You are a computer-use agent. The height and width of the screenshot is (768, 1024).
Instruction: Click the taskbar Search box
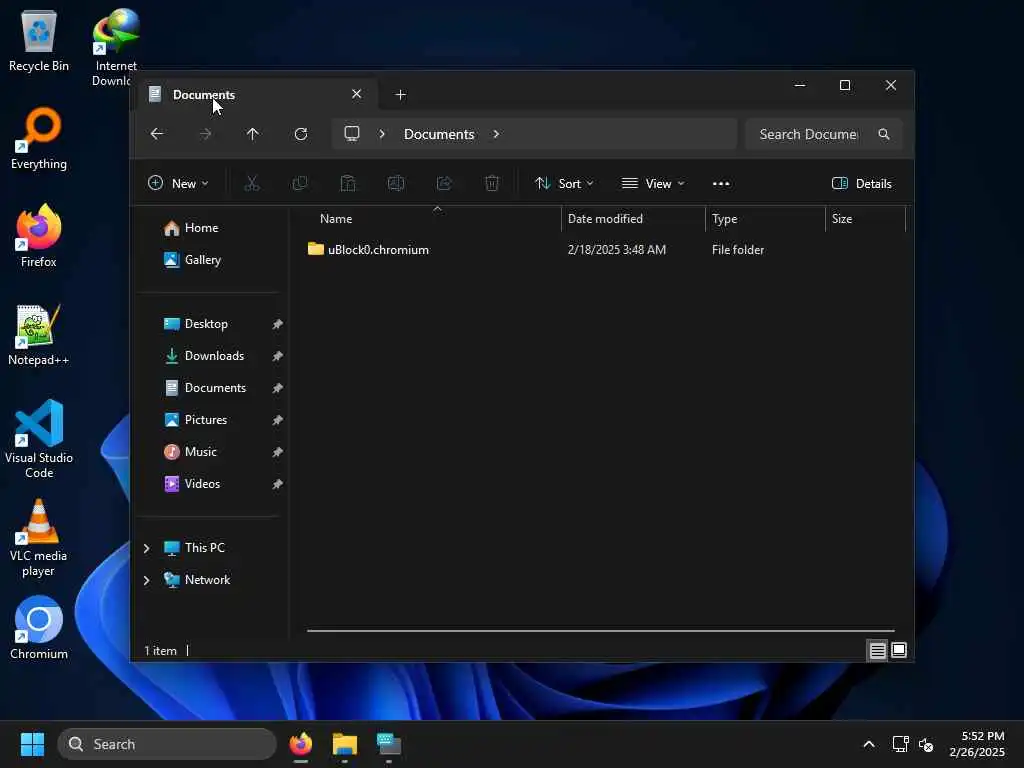point(167,744)
